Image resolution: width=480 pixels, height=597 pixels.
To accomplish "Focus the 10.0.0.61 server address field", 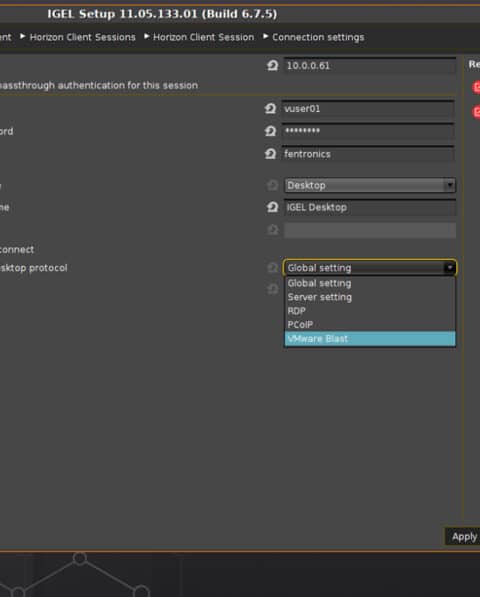I will click(x=370, y=65).
